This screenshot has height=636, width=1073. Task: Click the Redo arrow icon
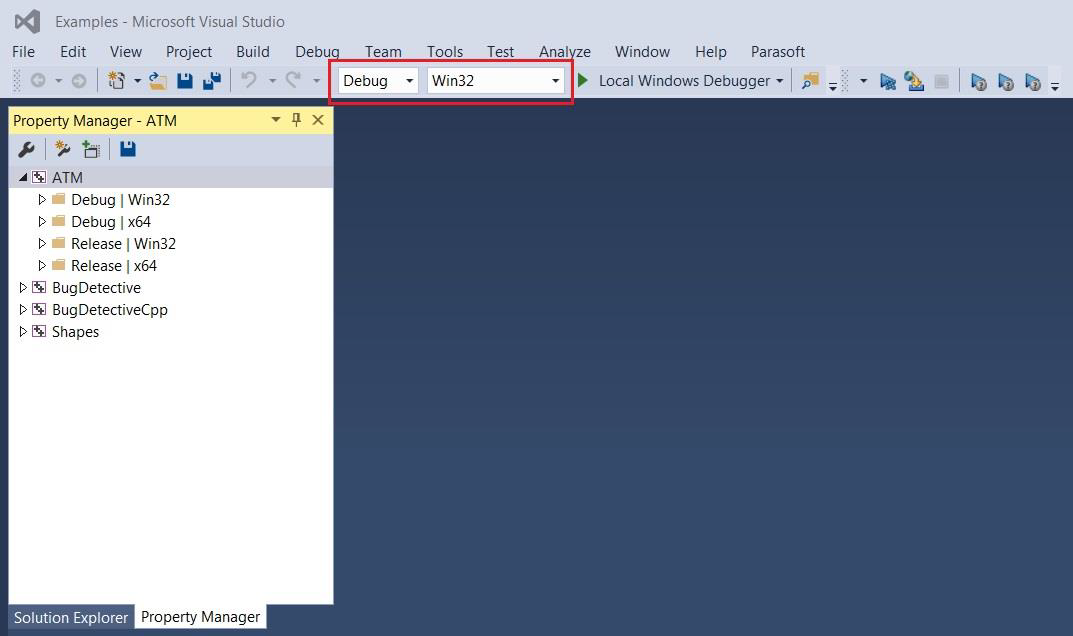point(294,80)
